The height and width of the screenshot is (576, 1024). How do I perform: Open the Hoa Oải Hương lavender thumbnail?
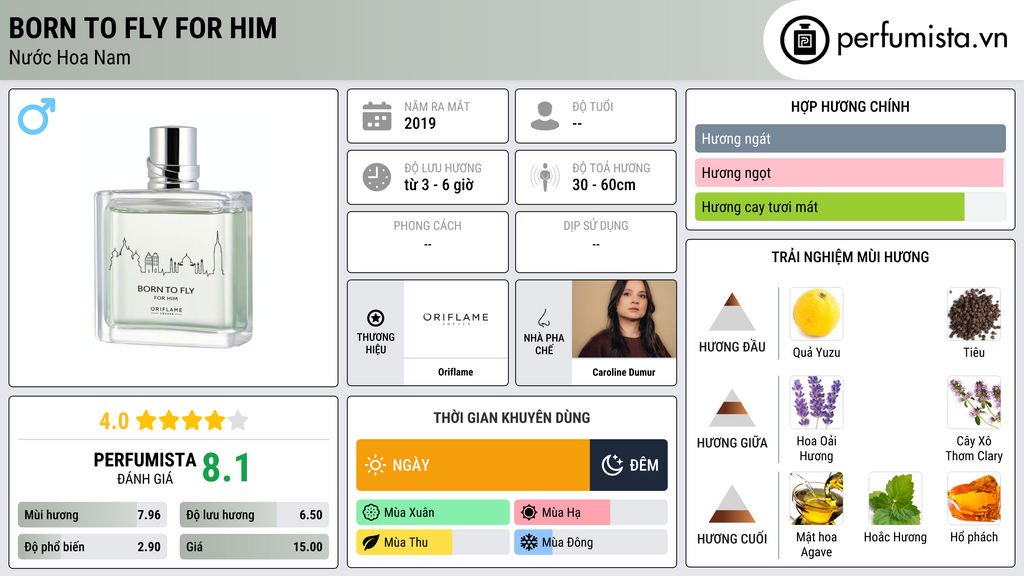(x=816, y=402)
